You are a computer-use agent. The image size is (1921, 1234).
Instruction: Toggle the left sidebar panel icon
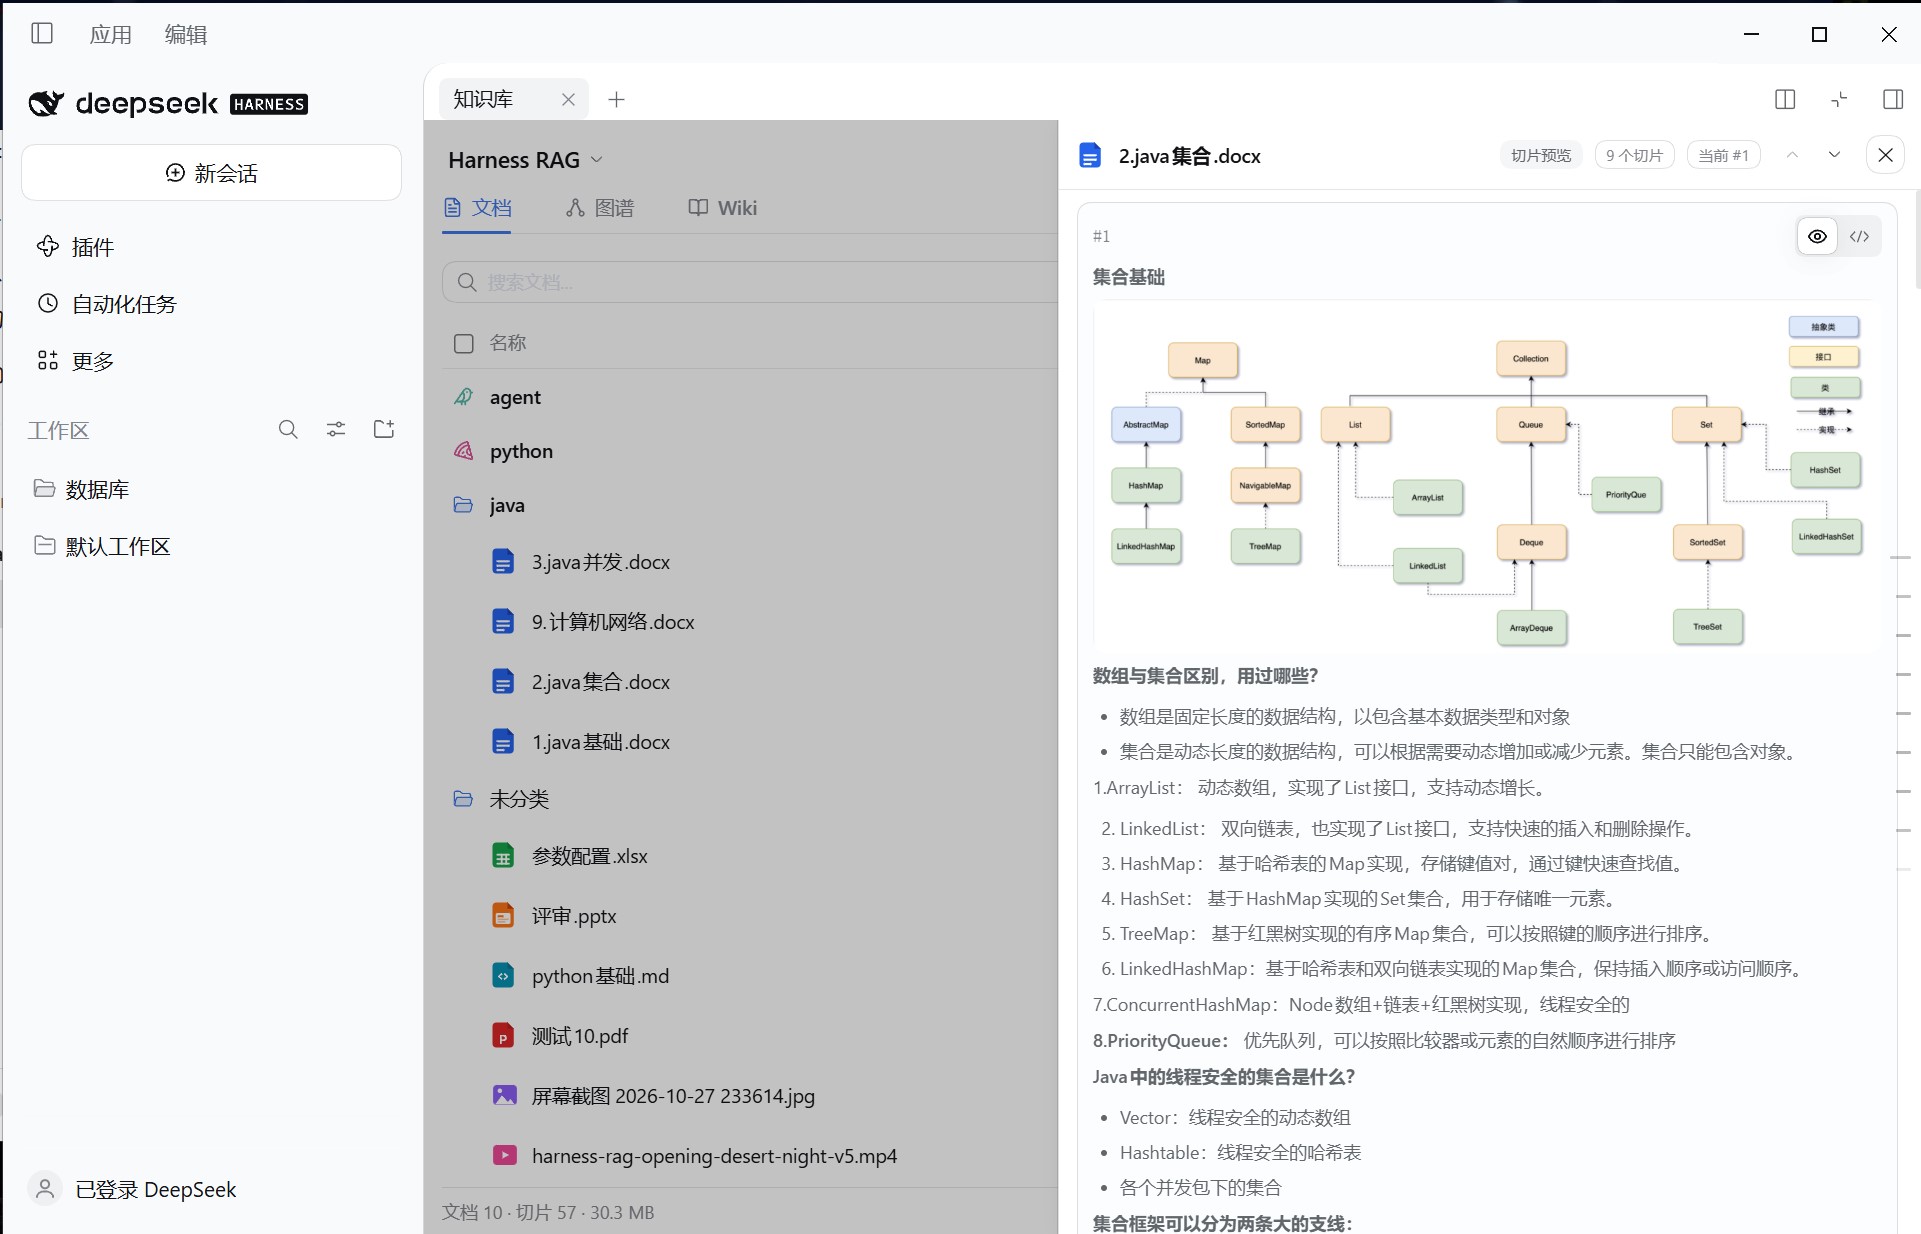tap(42, 34)
